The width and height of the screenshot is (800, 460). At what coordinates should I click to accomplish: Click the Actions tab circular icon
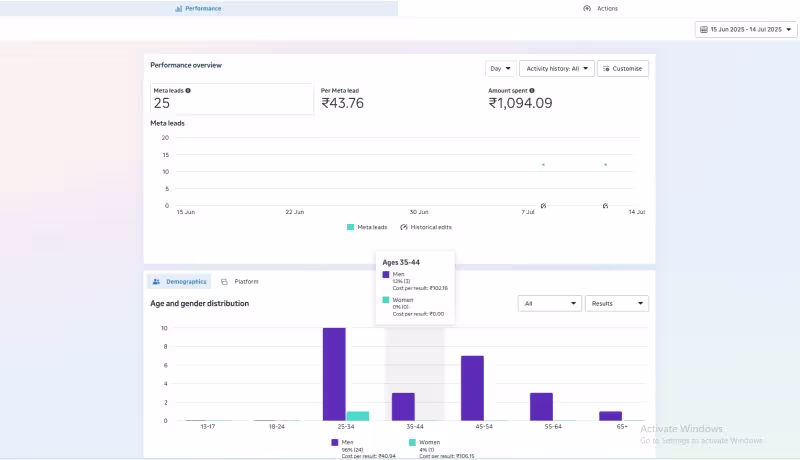click(x=587, y=9)
